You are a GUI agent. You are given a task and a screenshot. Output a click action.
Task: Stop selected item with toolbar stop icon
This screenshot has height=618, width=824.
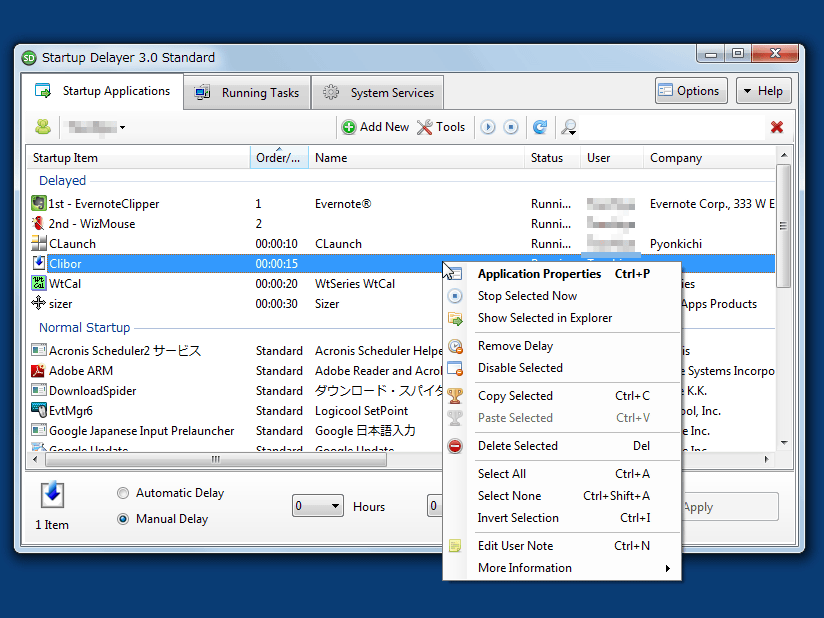(x=511, y=127)
